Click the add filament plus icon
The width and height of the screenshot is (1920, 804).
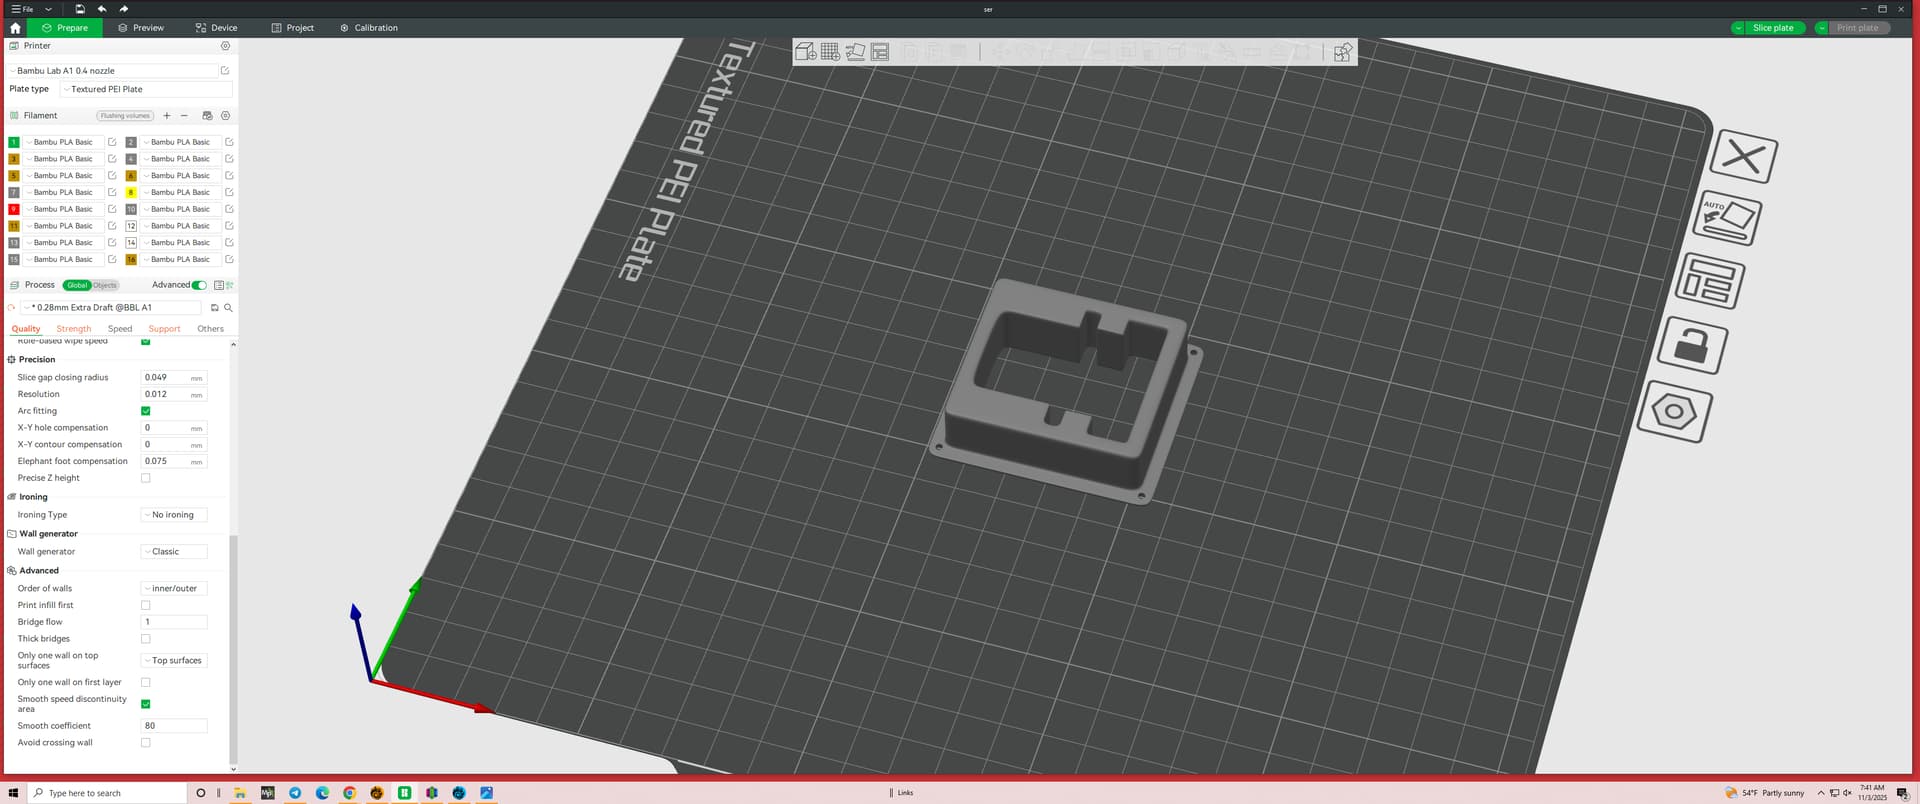167,116
